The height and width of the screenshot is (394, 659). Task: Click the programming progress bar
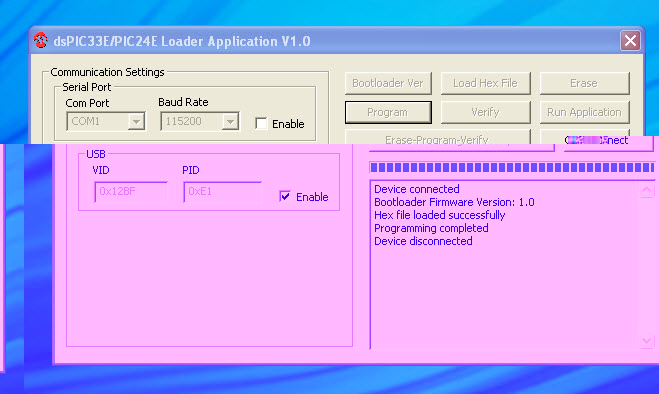(512, 167)
